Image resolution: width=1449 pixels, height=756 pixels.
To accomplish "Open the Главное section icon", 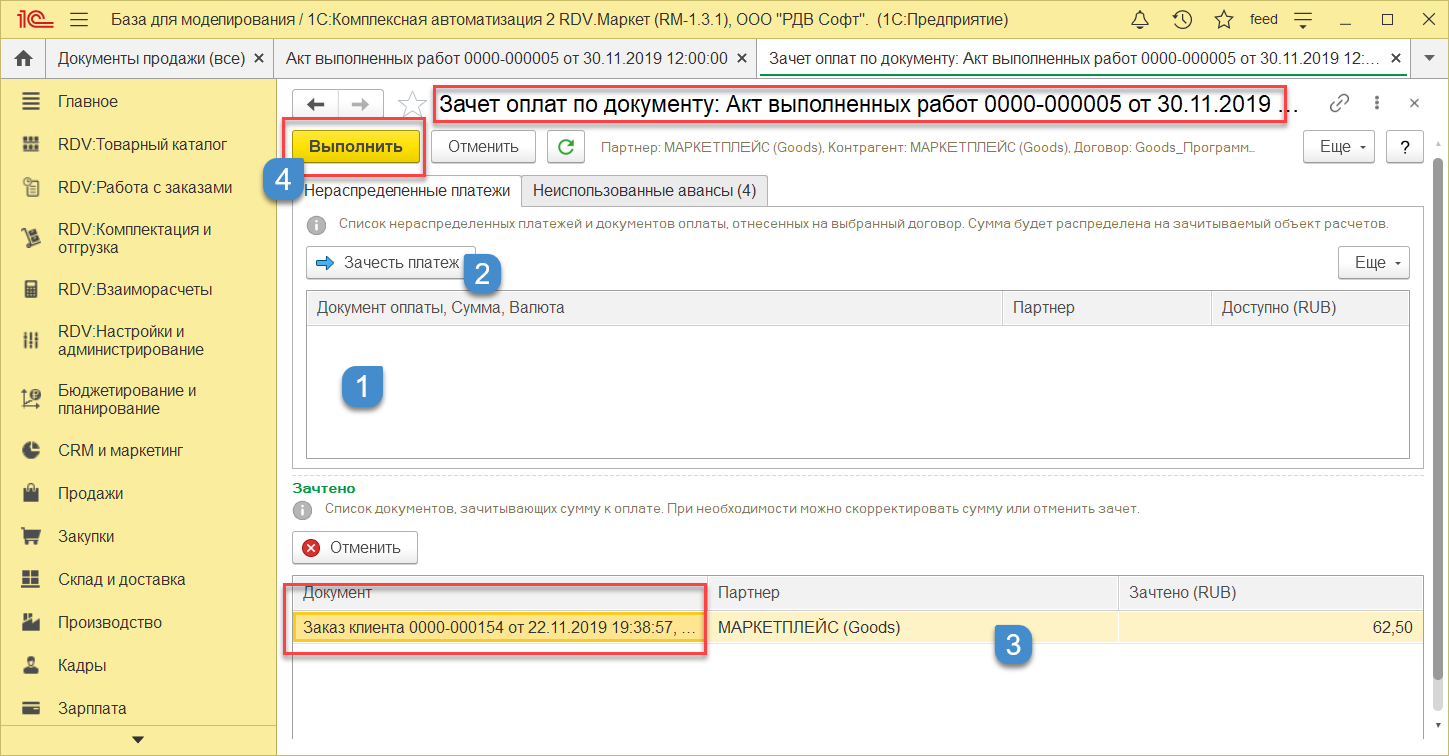I will [31, 101].
